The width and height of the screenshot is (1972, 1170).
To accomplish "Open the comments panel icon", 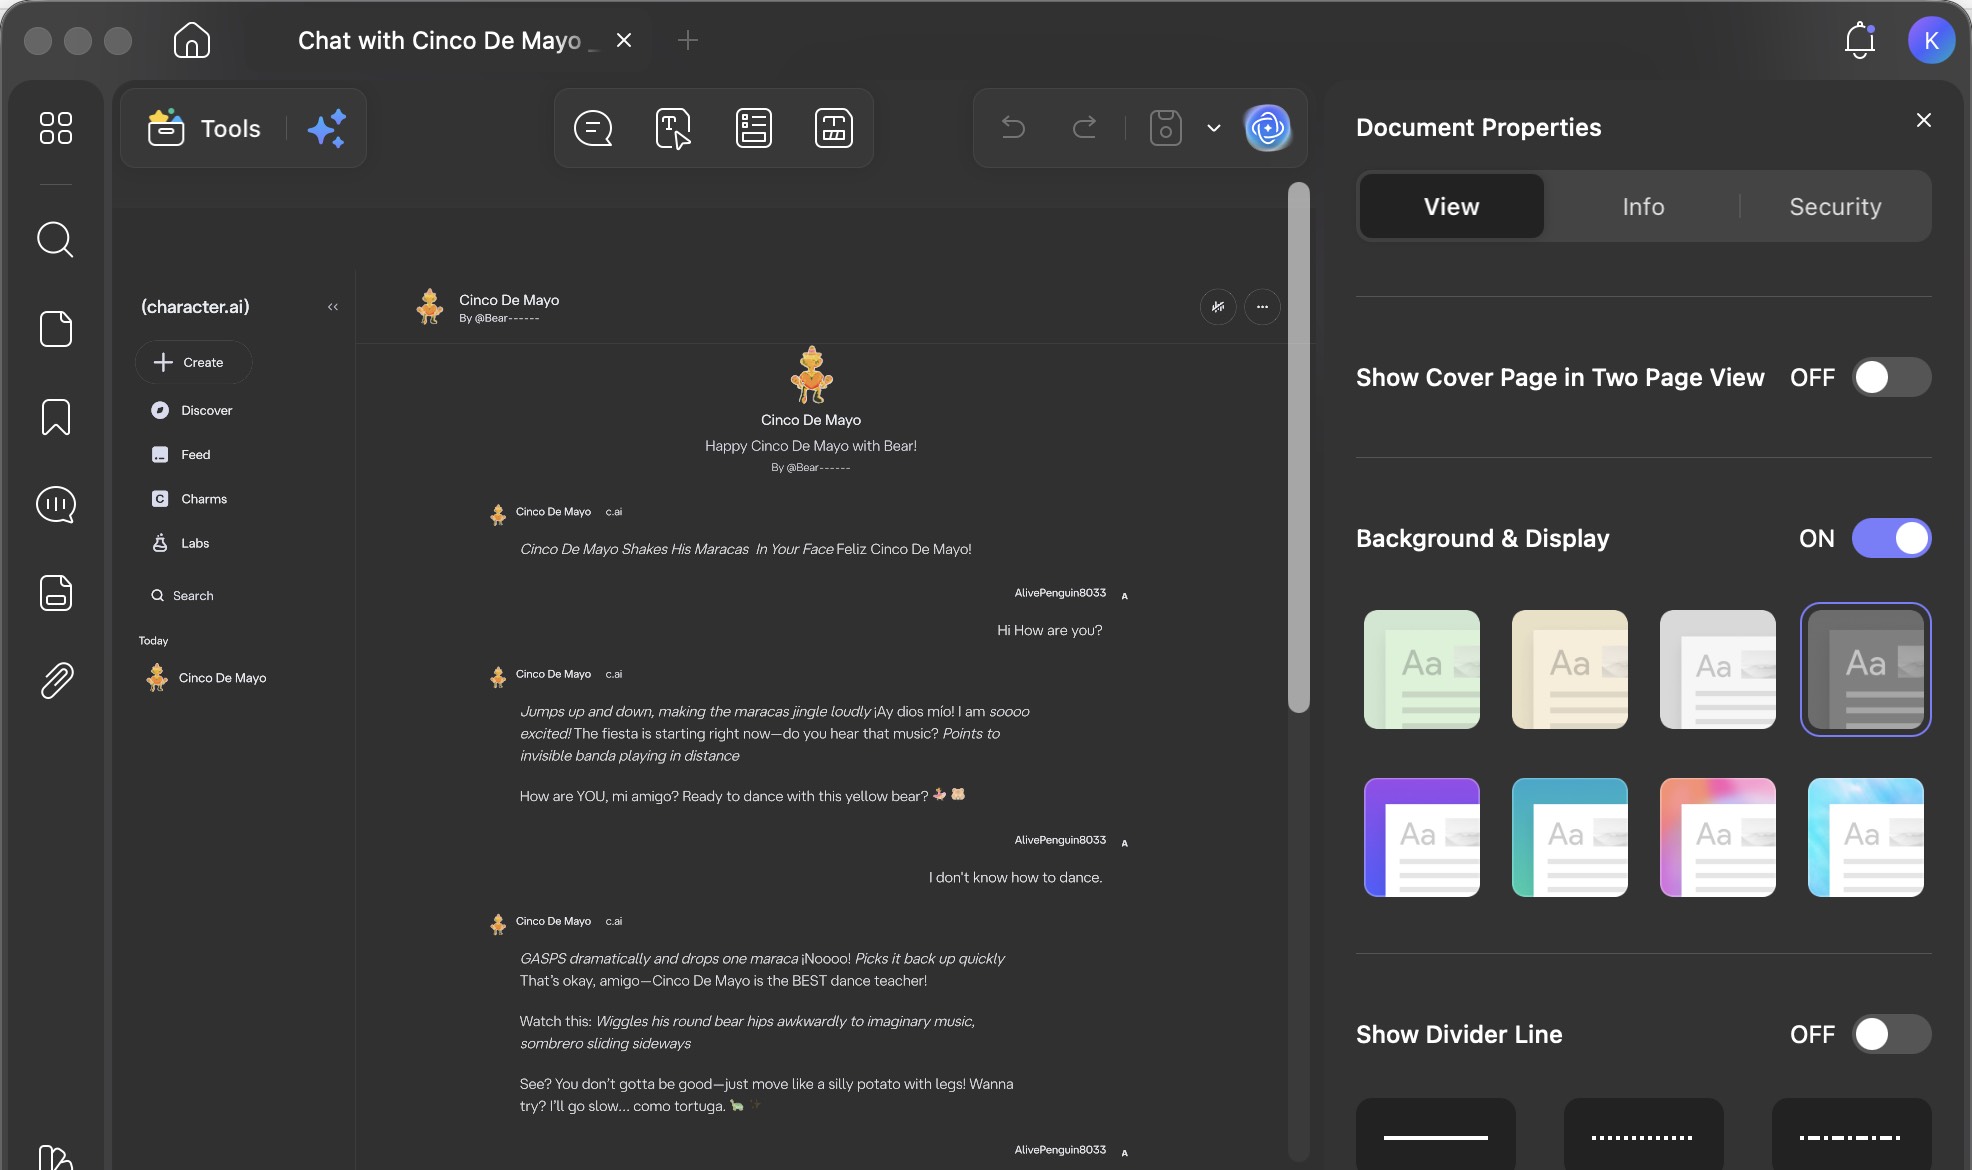I will (56, 505).
